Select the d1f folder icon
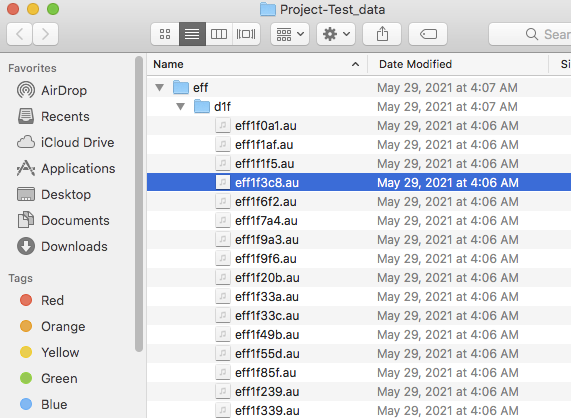The width and height of the screenshot is (571, 418). 202,106
